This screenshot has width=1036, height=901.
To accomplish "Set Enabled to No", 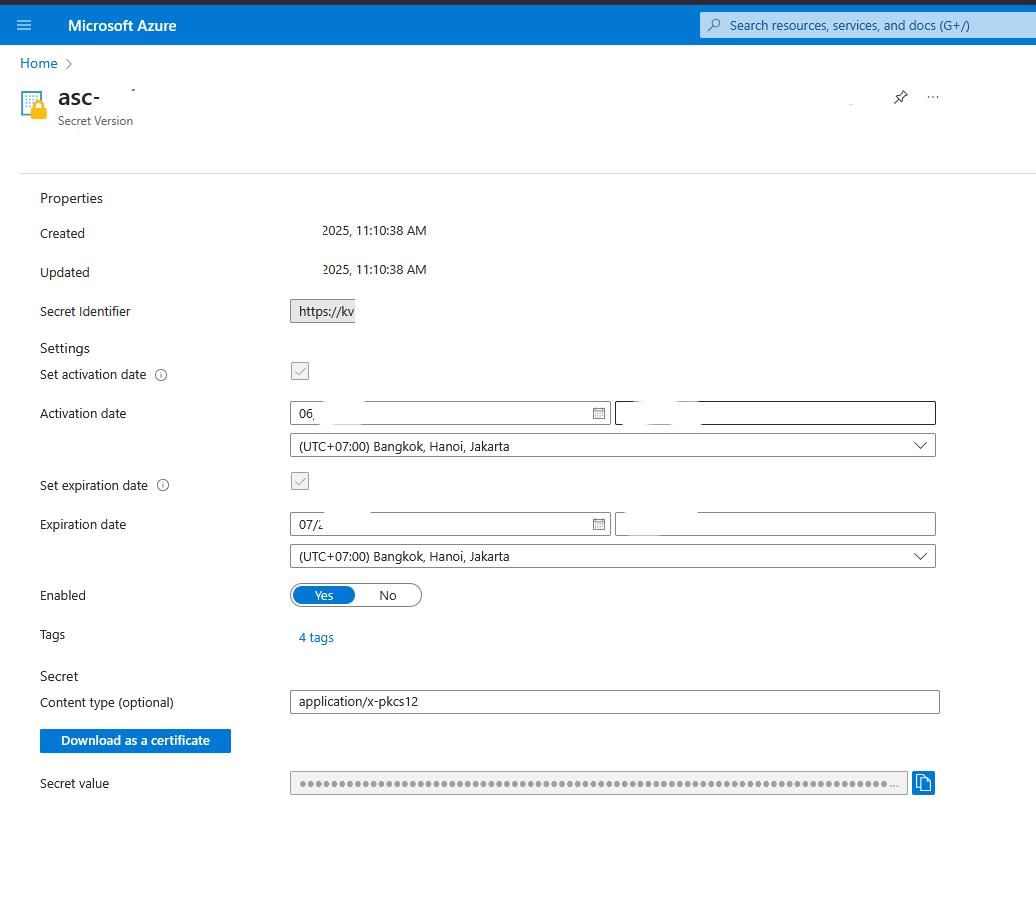I will (x=388, y=595).
